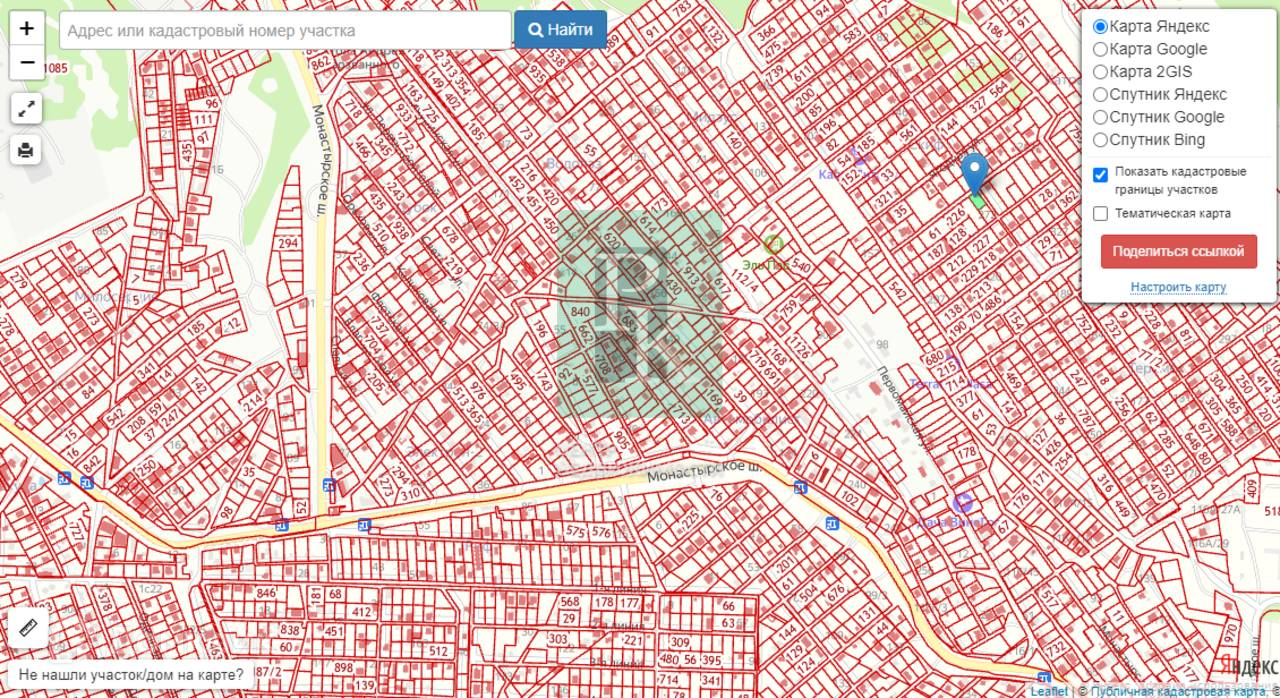This screenshot has width=1280, height=698.
Task: Select Спутник Google radio option
Action: pos(1100,117)
